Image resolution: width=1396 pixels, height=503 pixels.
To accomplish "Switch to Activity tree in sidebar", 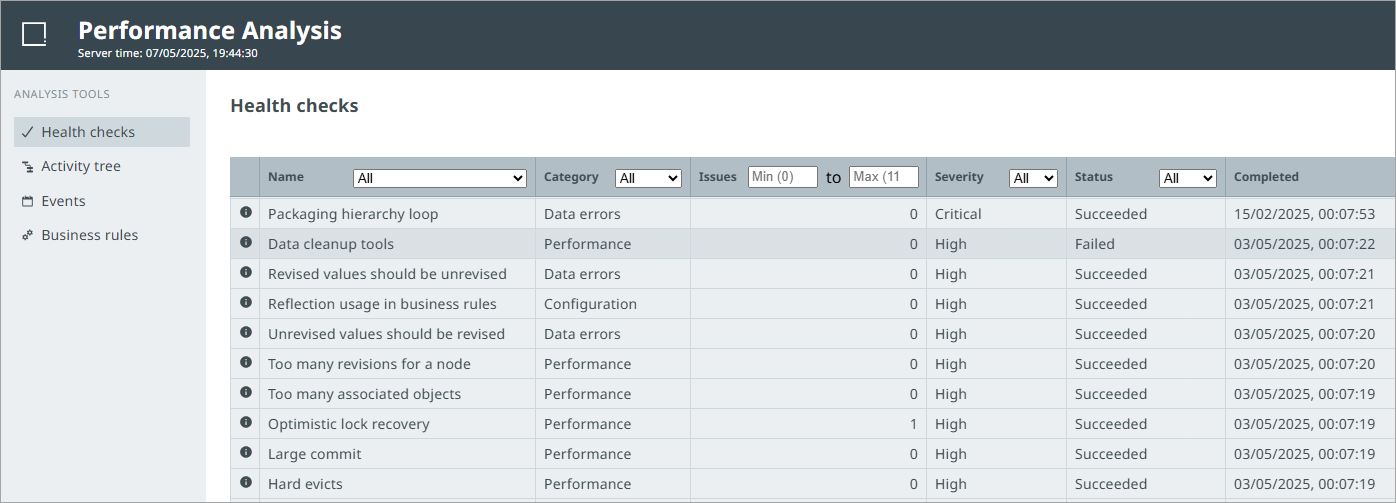I will 80,166.
